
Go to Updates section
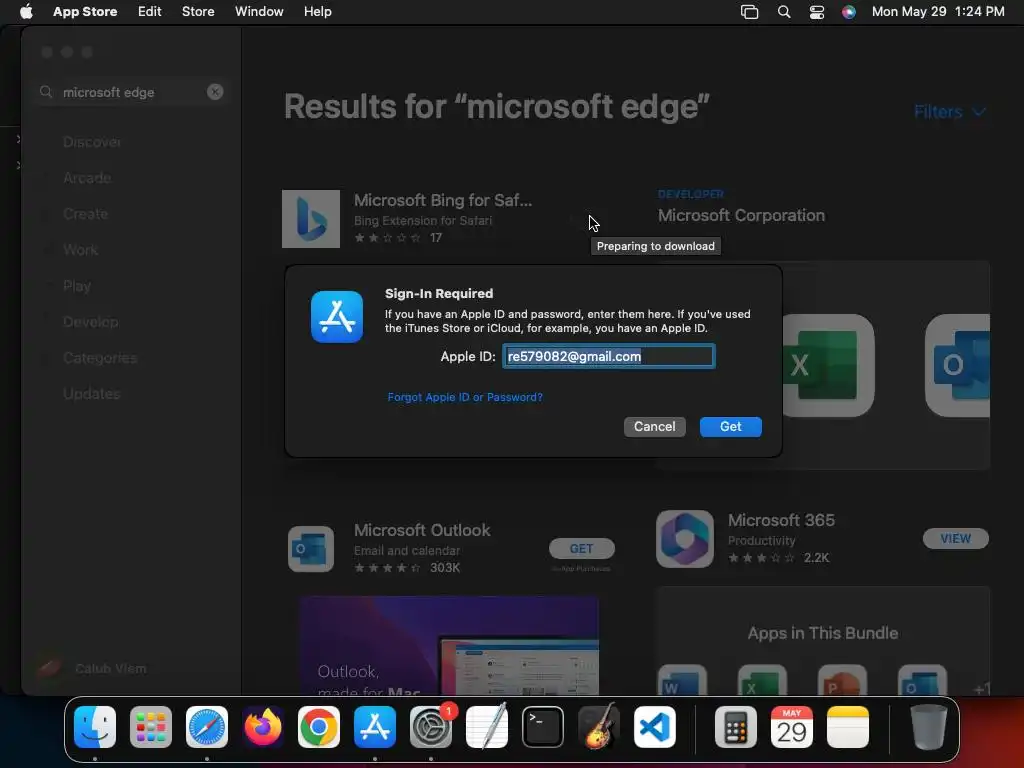tap(91, 394)
